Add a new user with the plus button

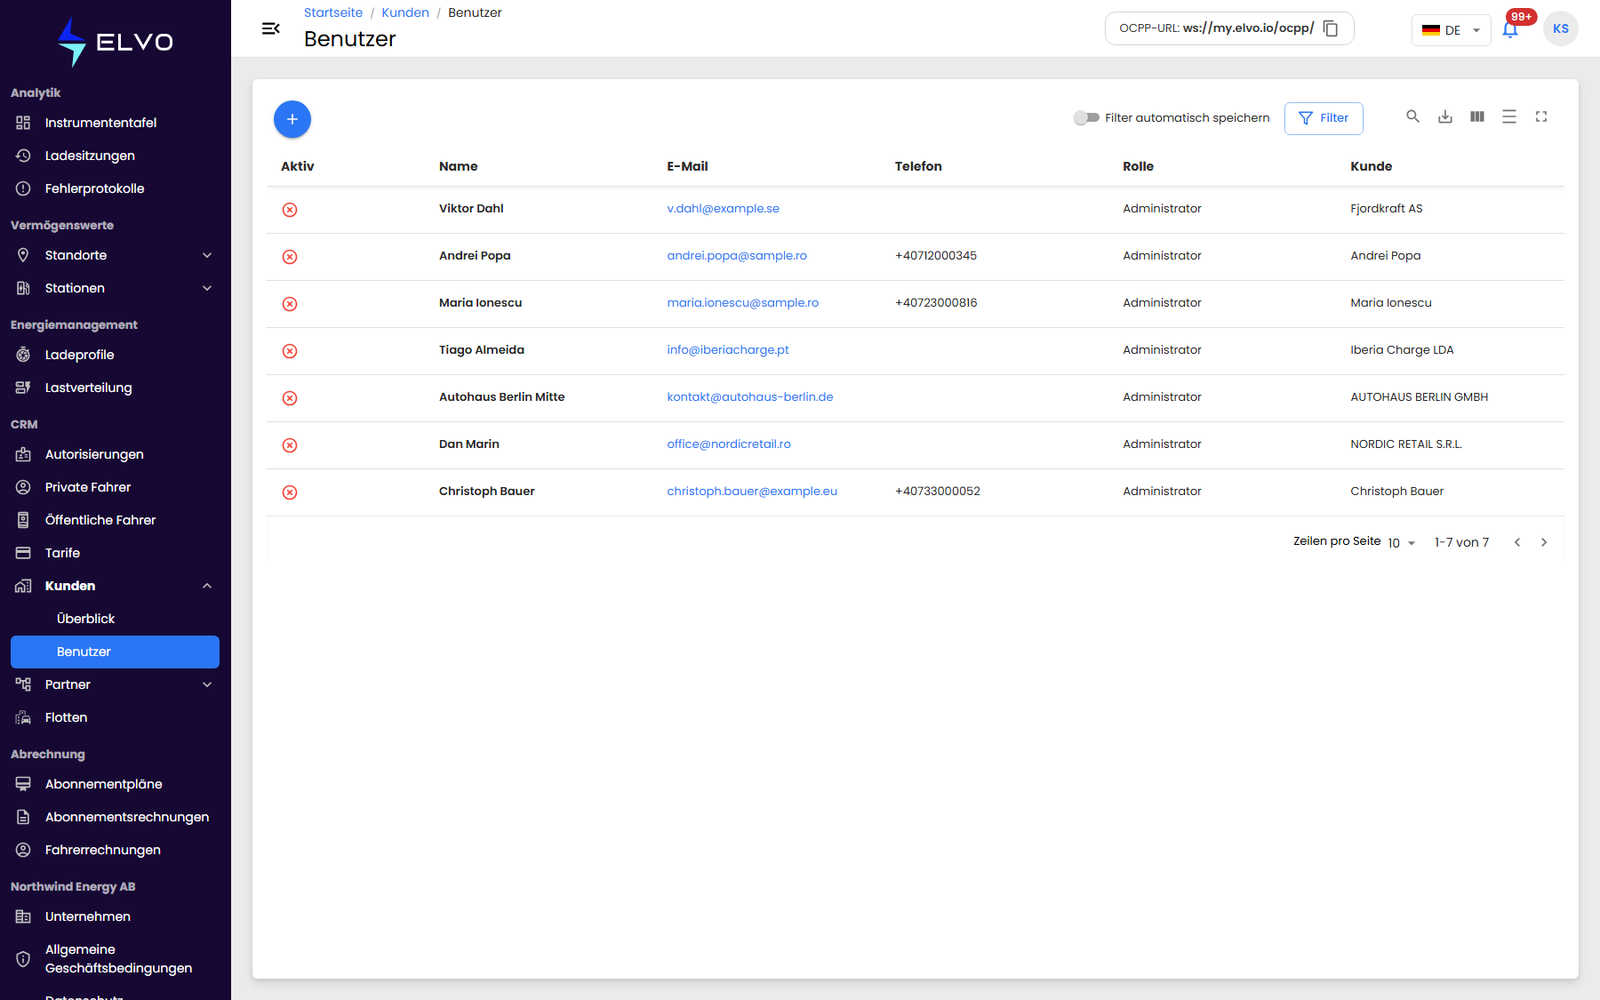pos(292,119)
